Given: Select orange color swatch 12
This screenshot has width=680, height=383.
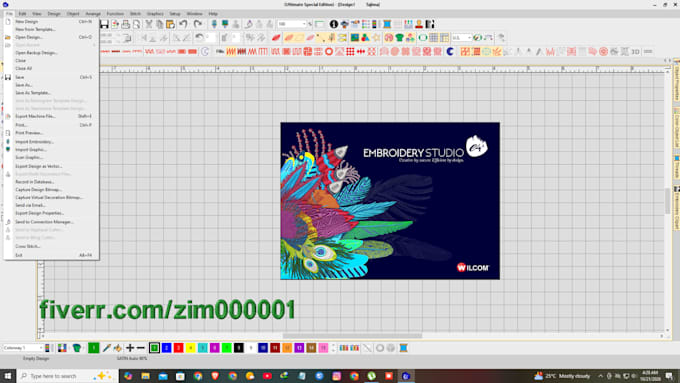Looking at the screenshot, I should coord(287,348).
